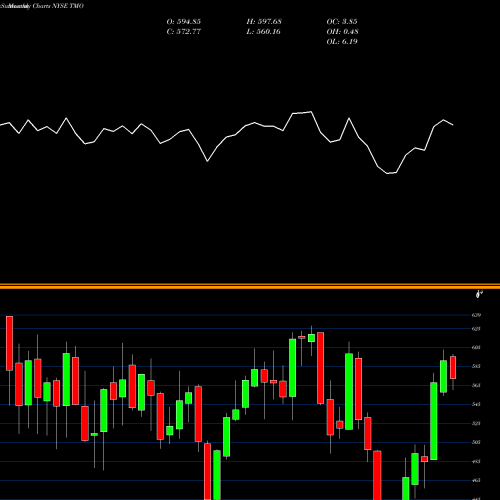
Task: Click the 'OL: 6.19' reading
Action: point(342,42)
